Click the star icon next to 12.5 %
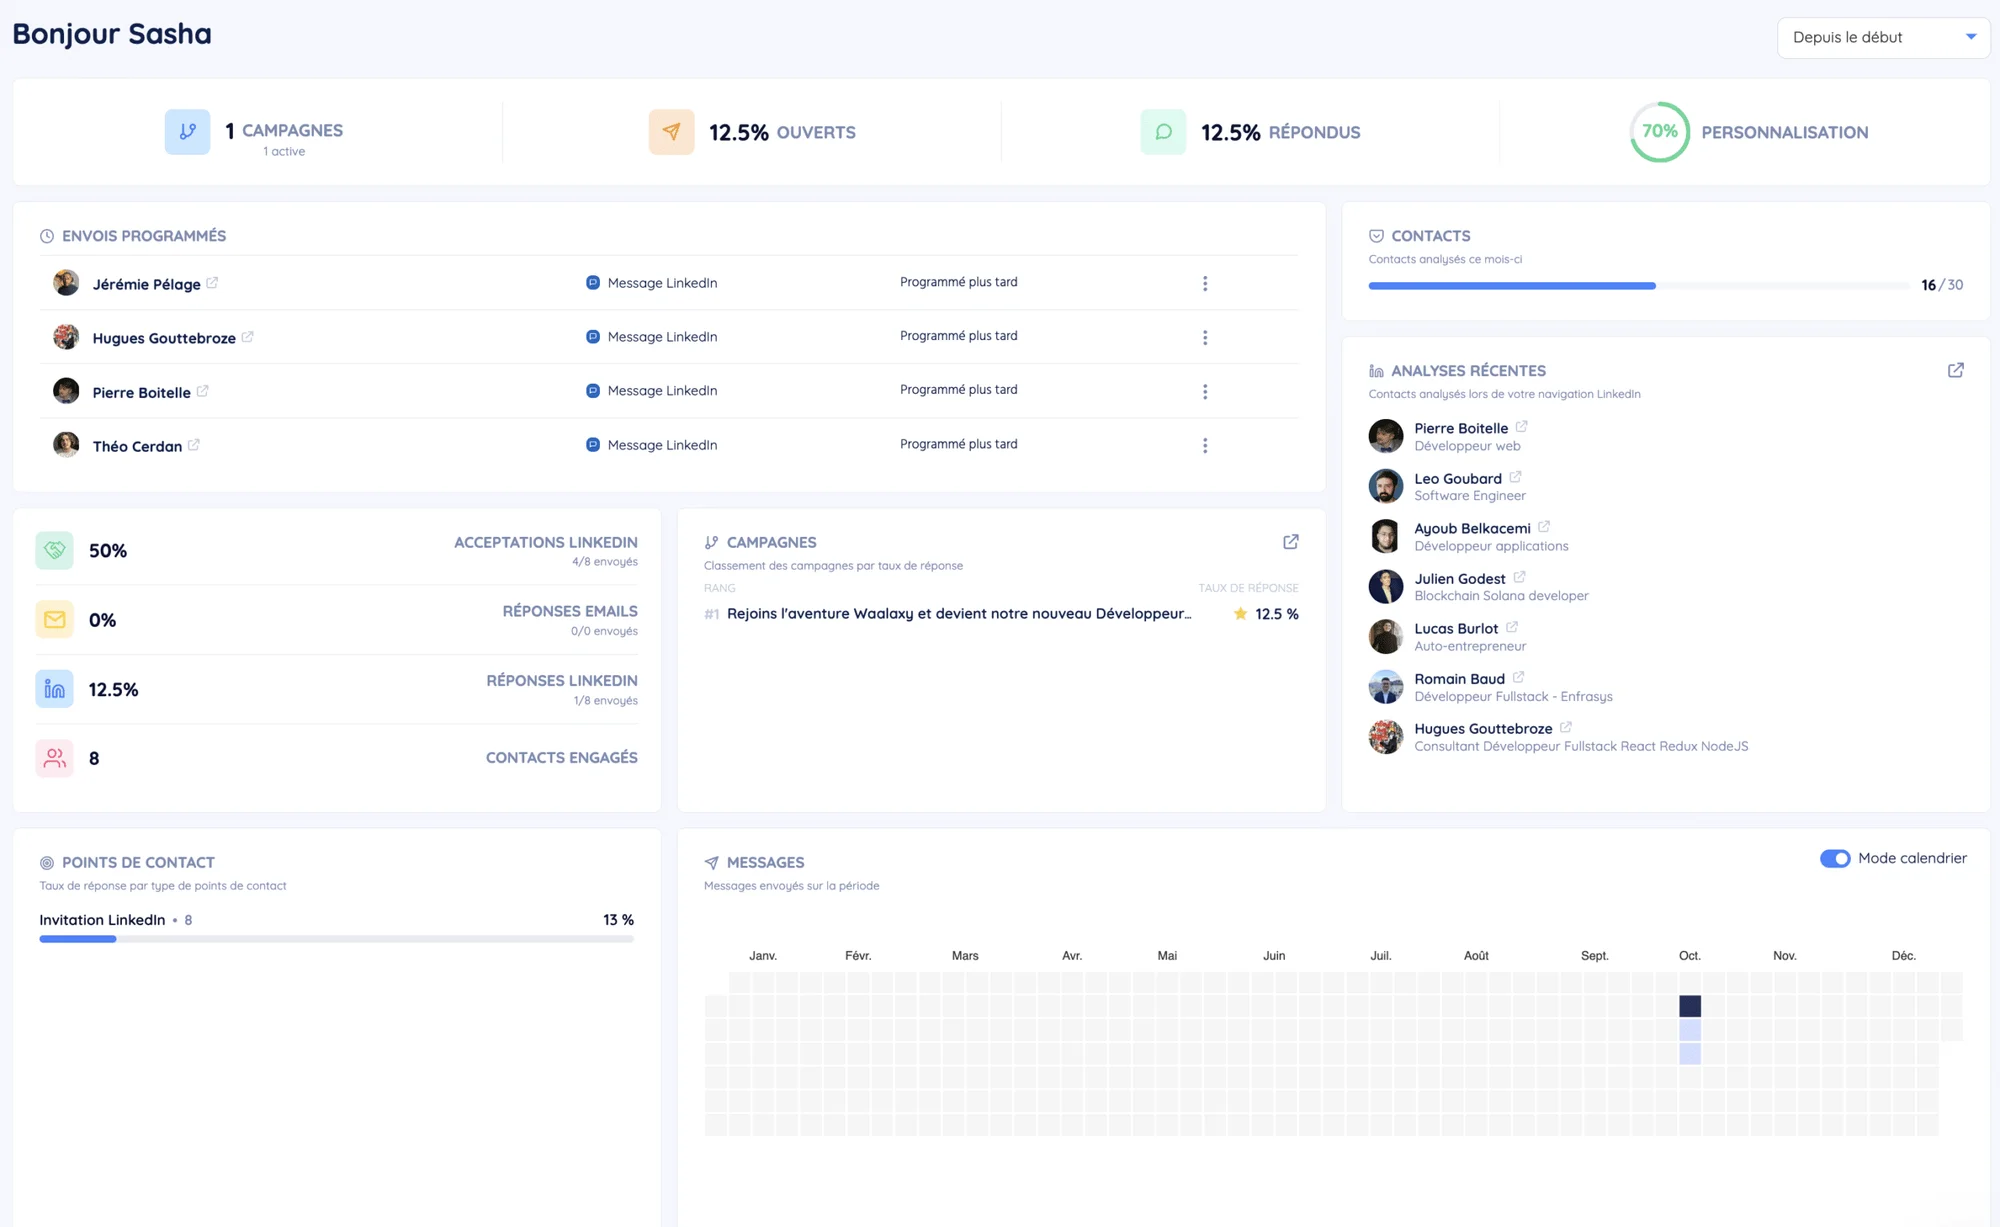Screen dimensions: 2000x1227 [1240, 614]
